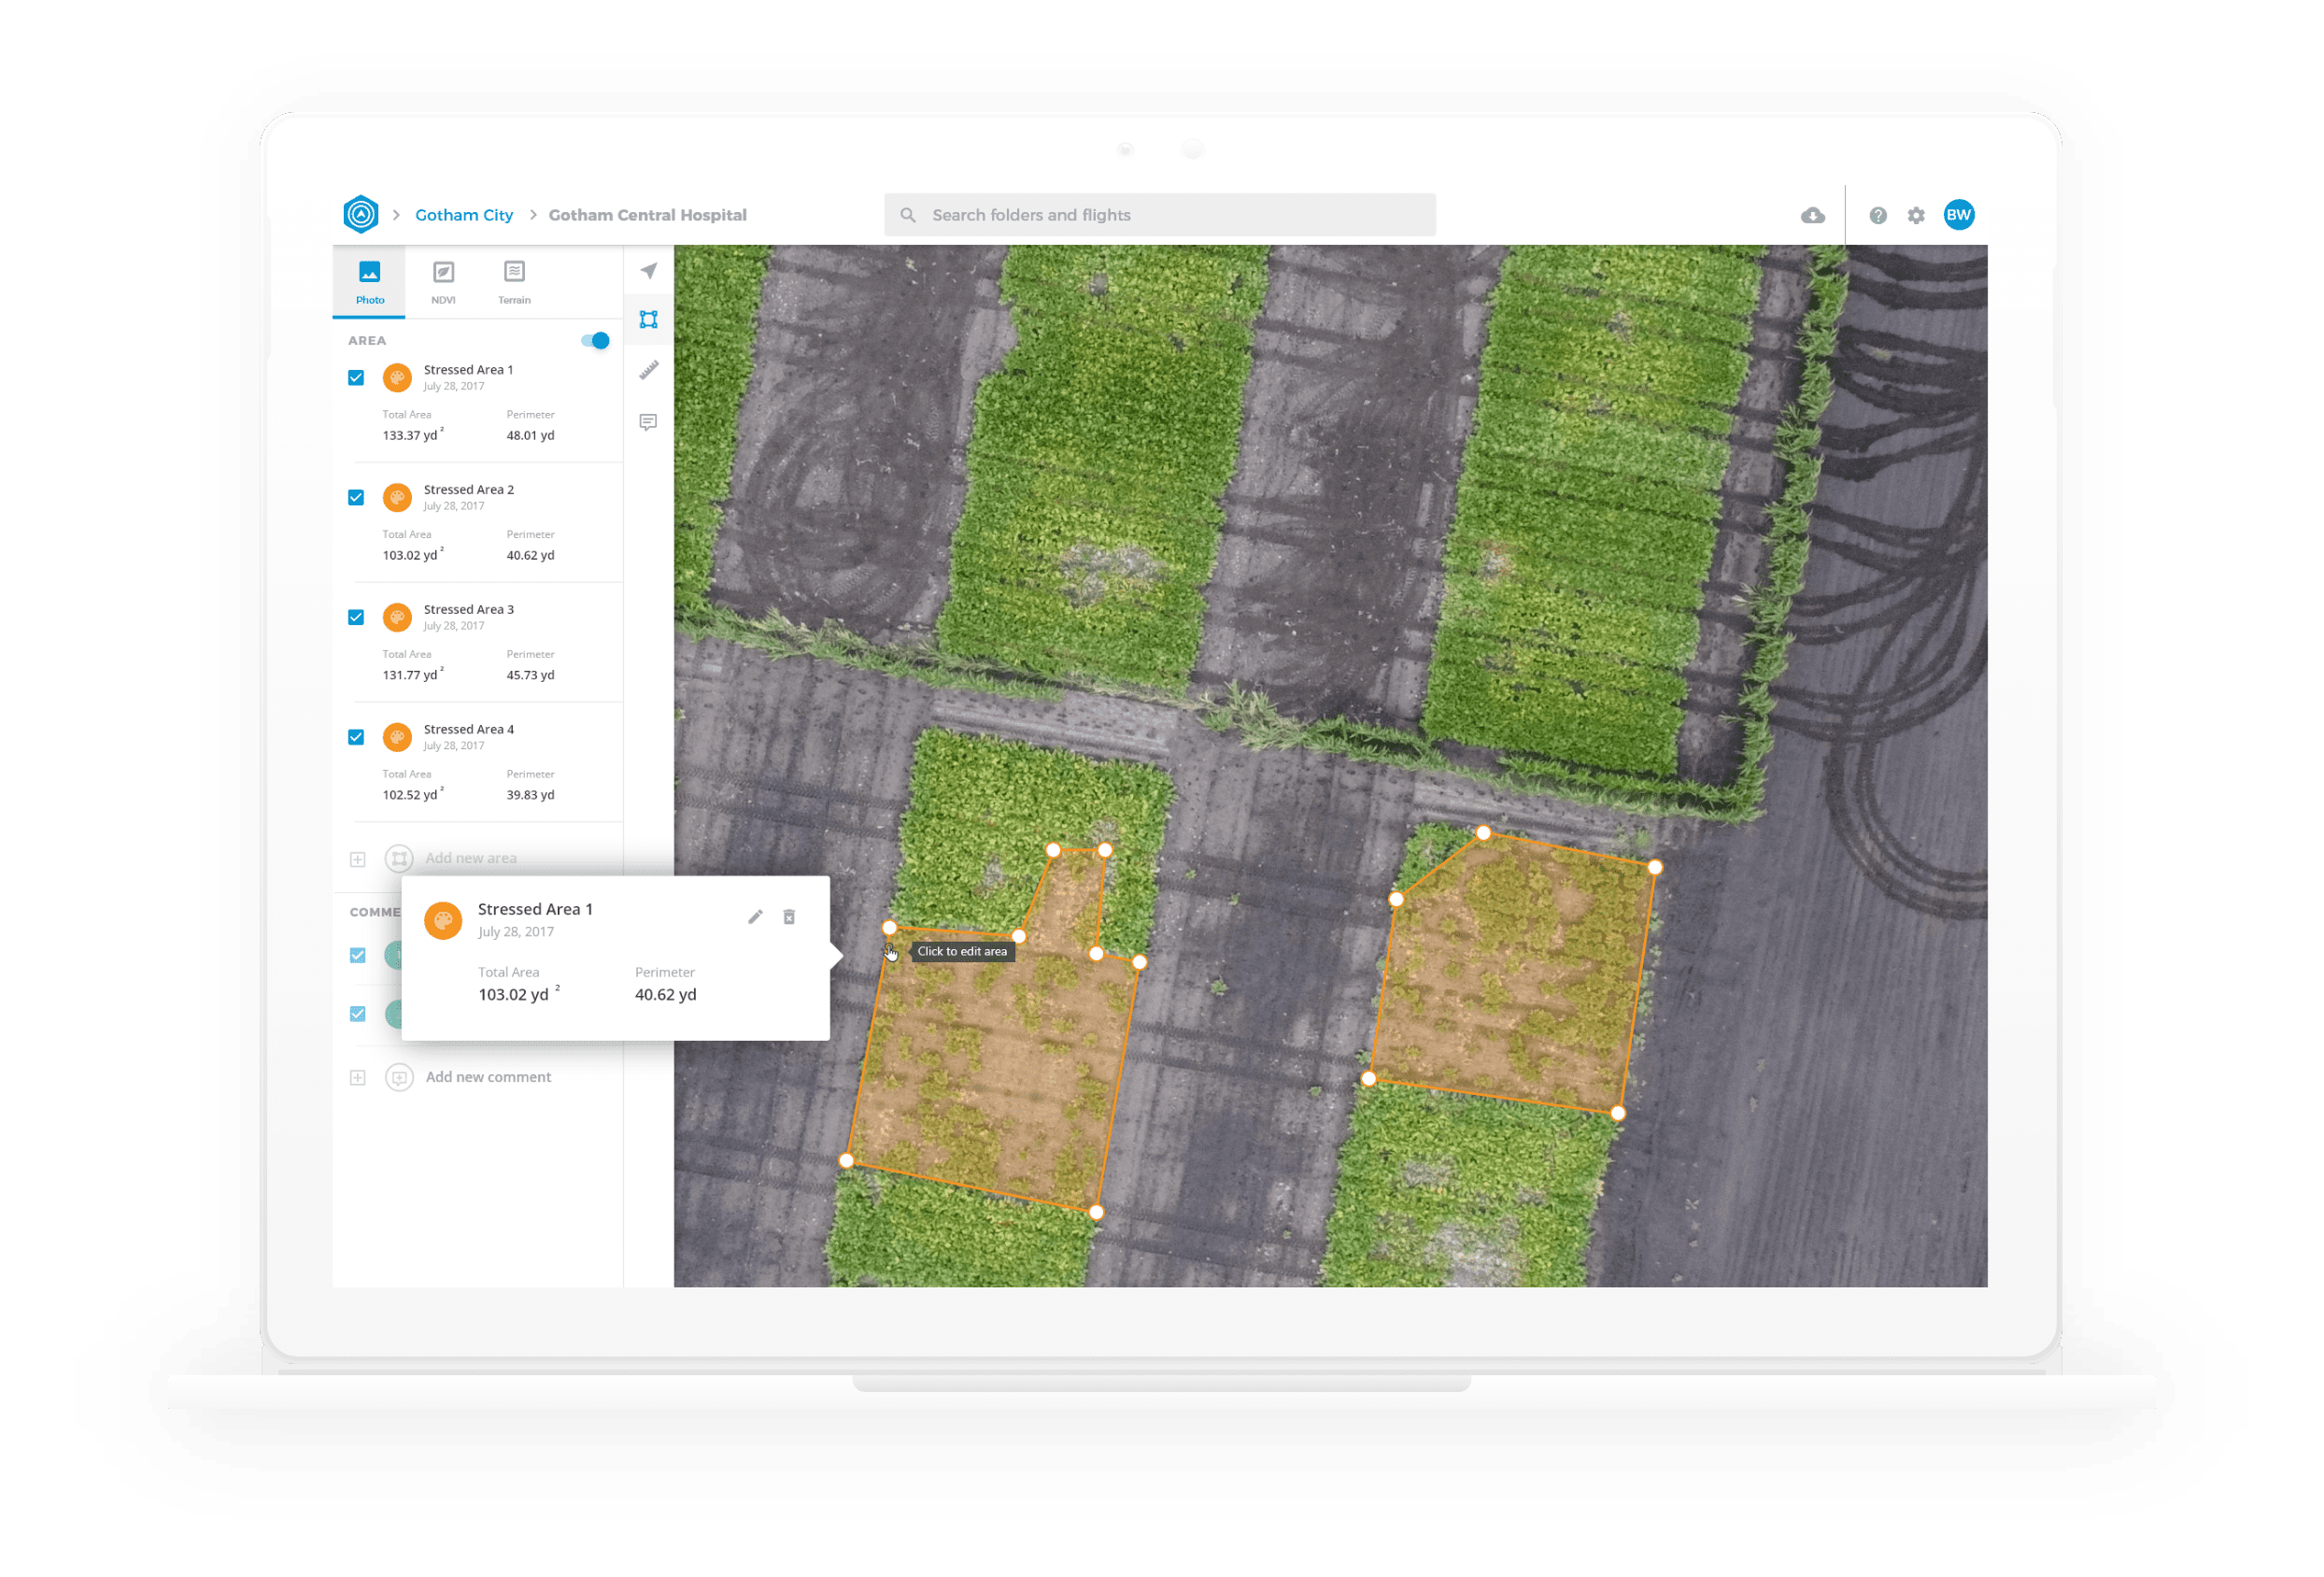Click pencil edit icon in Stressed Area popup
Image resolution: width=2324 pixels, height=1577 pixels.
(755, 917)
